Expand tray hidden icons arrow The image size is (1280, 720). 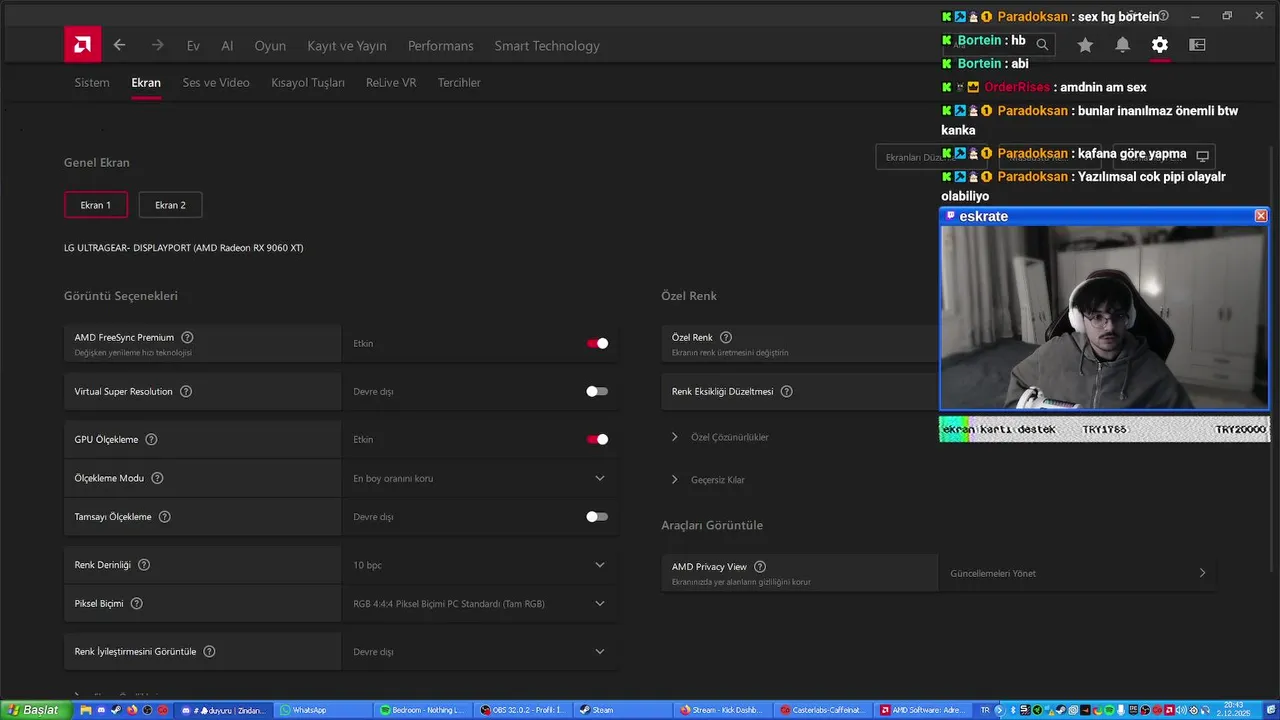[x=1001, y=710]
